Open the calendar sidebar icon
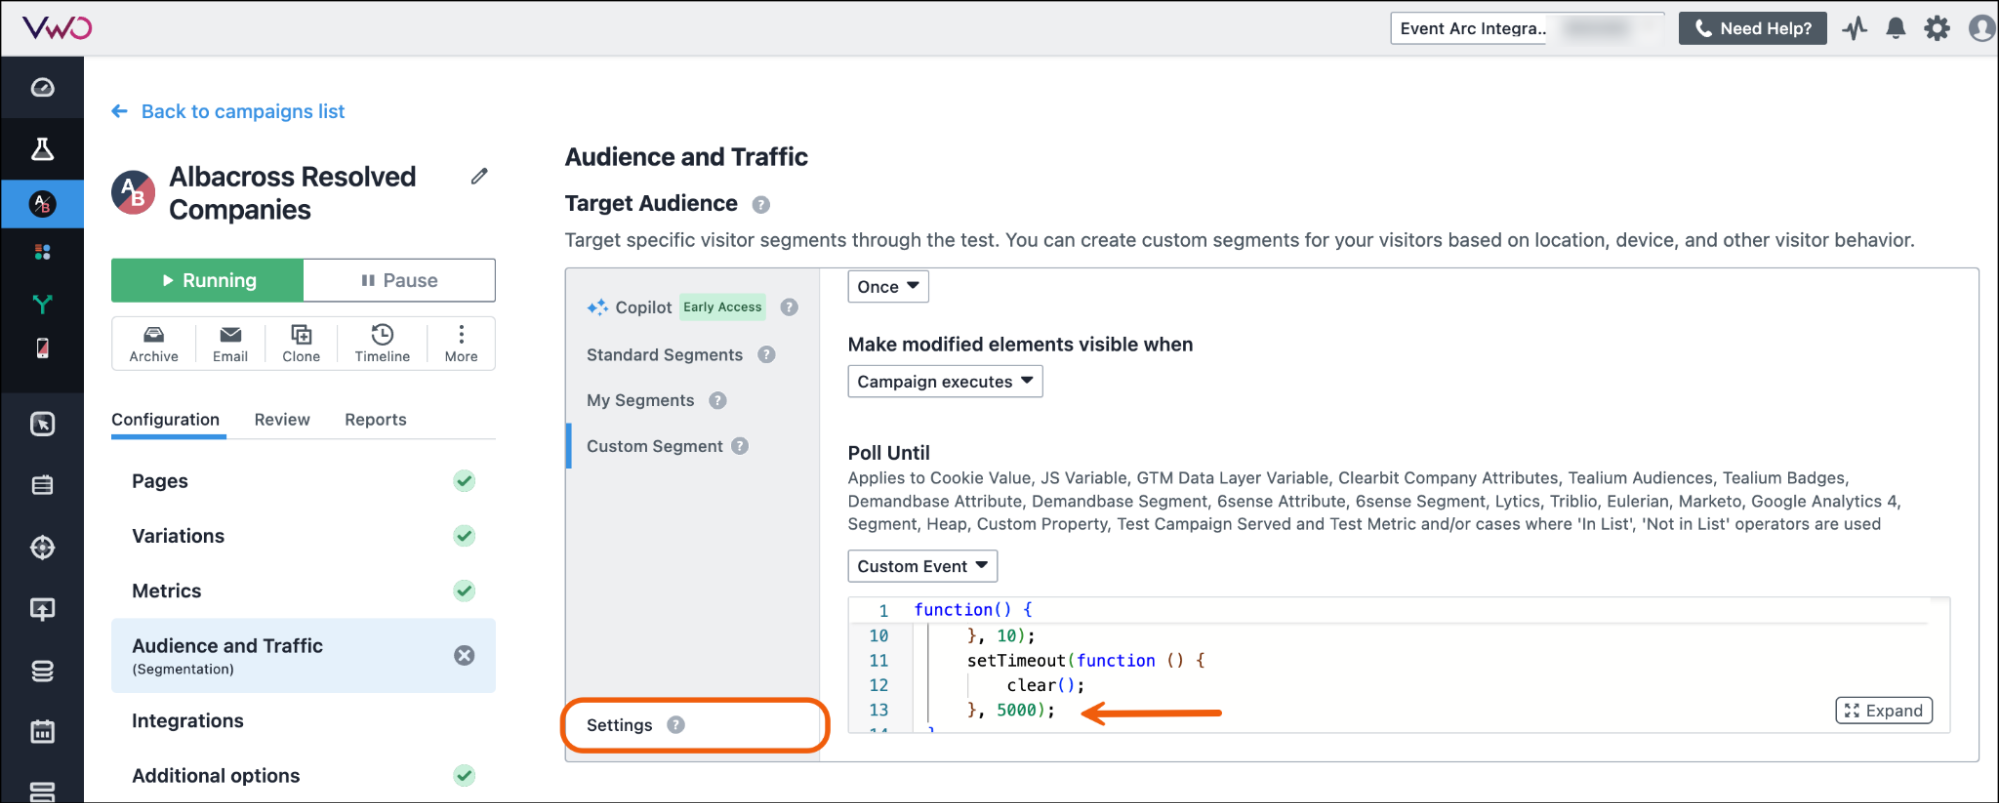The image size is (1999, 804). coord(42,732)
